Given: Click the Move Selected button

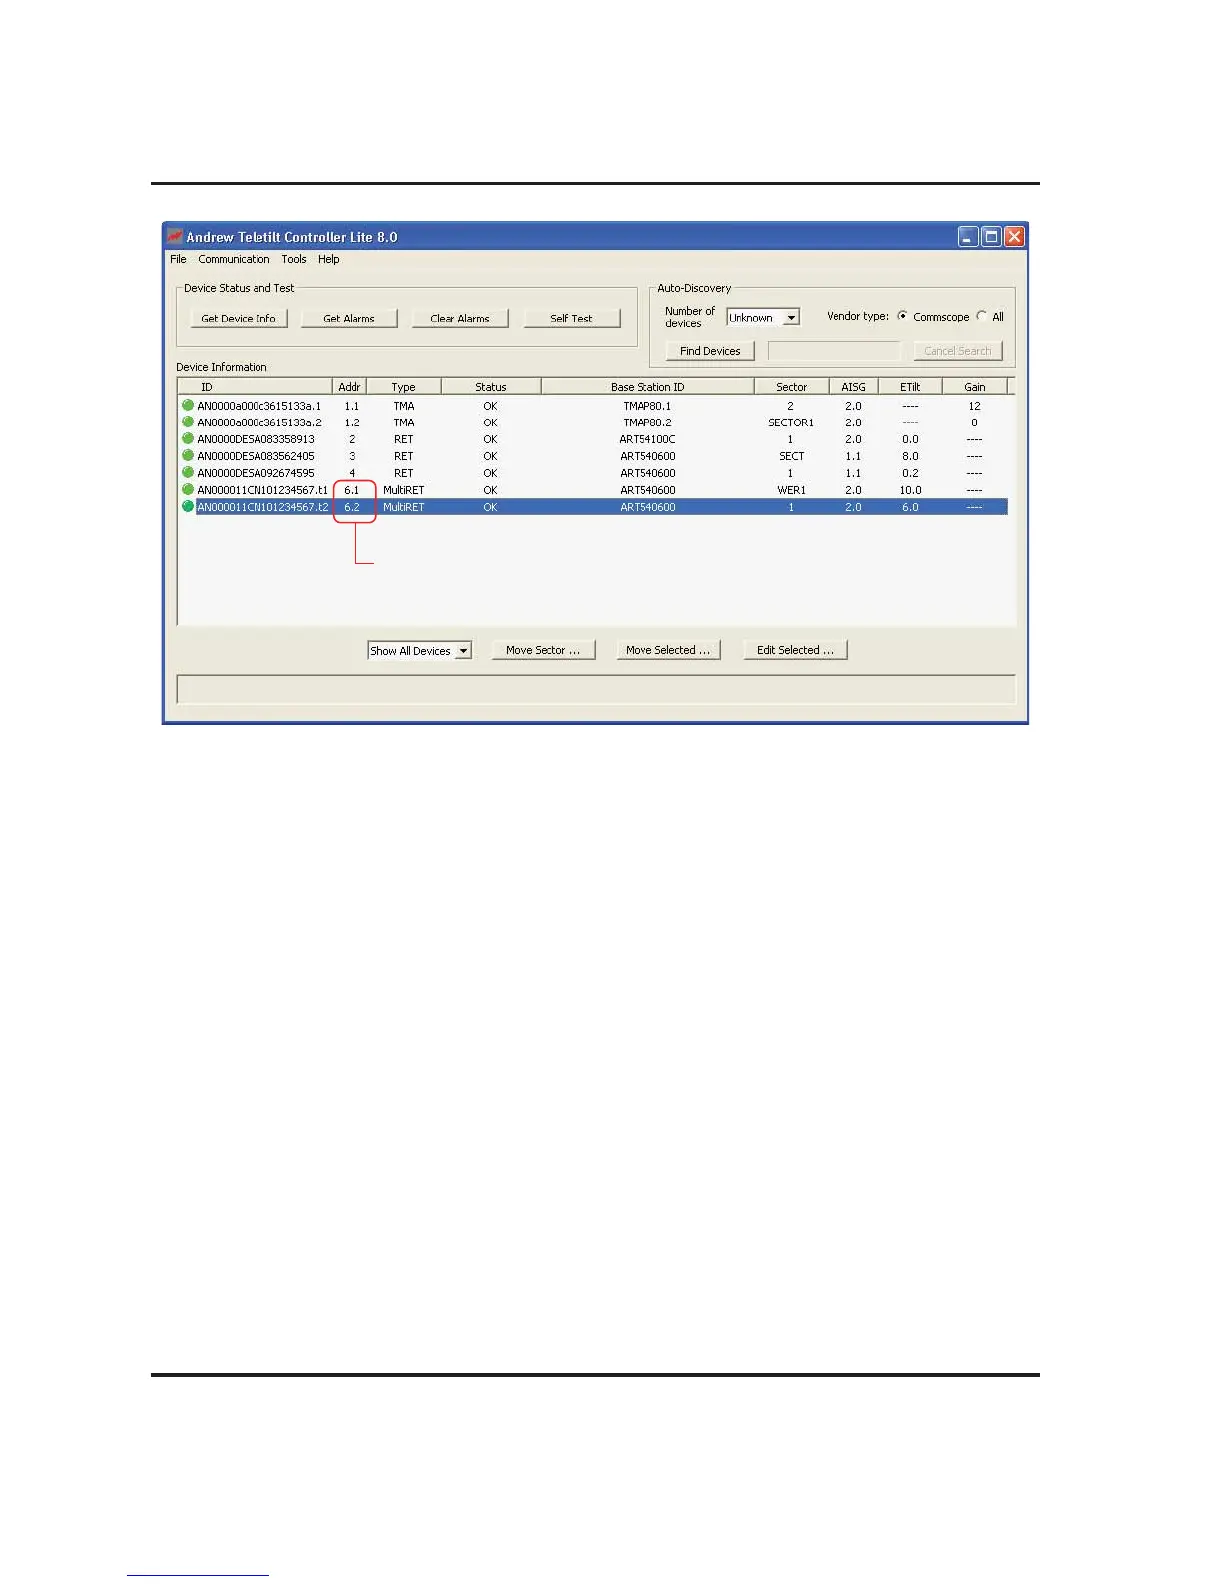Looking at the screenshot, I should coord(668,650).
